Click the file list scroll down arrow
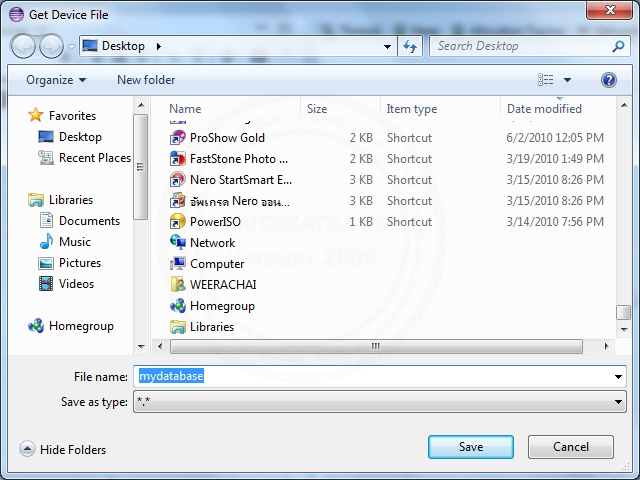The width and height of the screenshot is (640, 480). (x=624, y=329)
